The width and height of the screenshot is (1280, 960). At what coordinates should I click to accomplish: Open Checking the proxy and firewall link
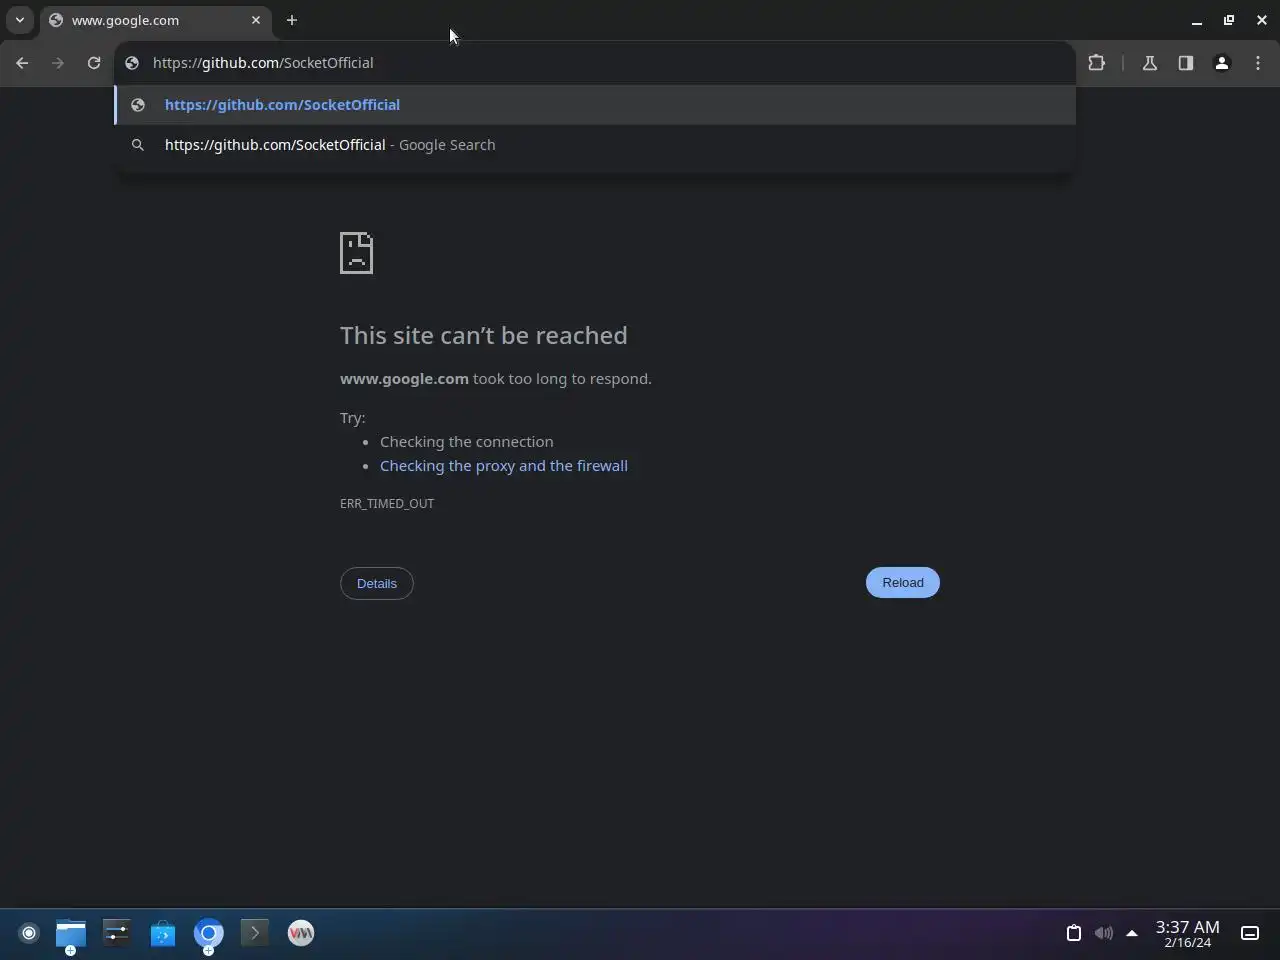(504, 466)
